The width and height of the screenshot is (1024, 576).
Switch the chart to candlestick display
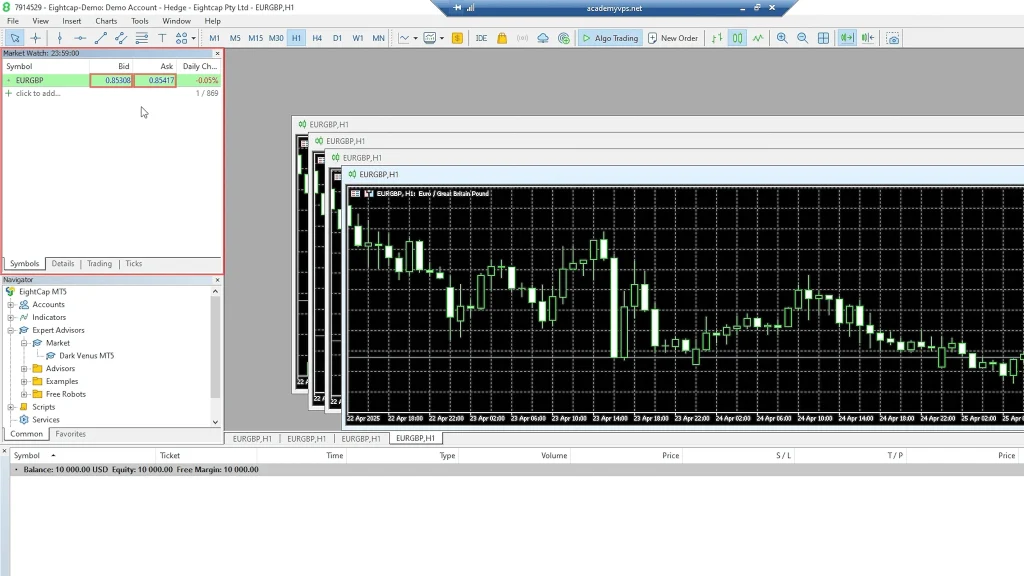[737, 38]
